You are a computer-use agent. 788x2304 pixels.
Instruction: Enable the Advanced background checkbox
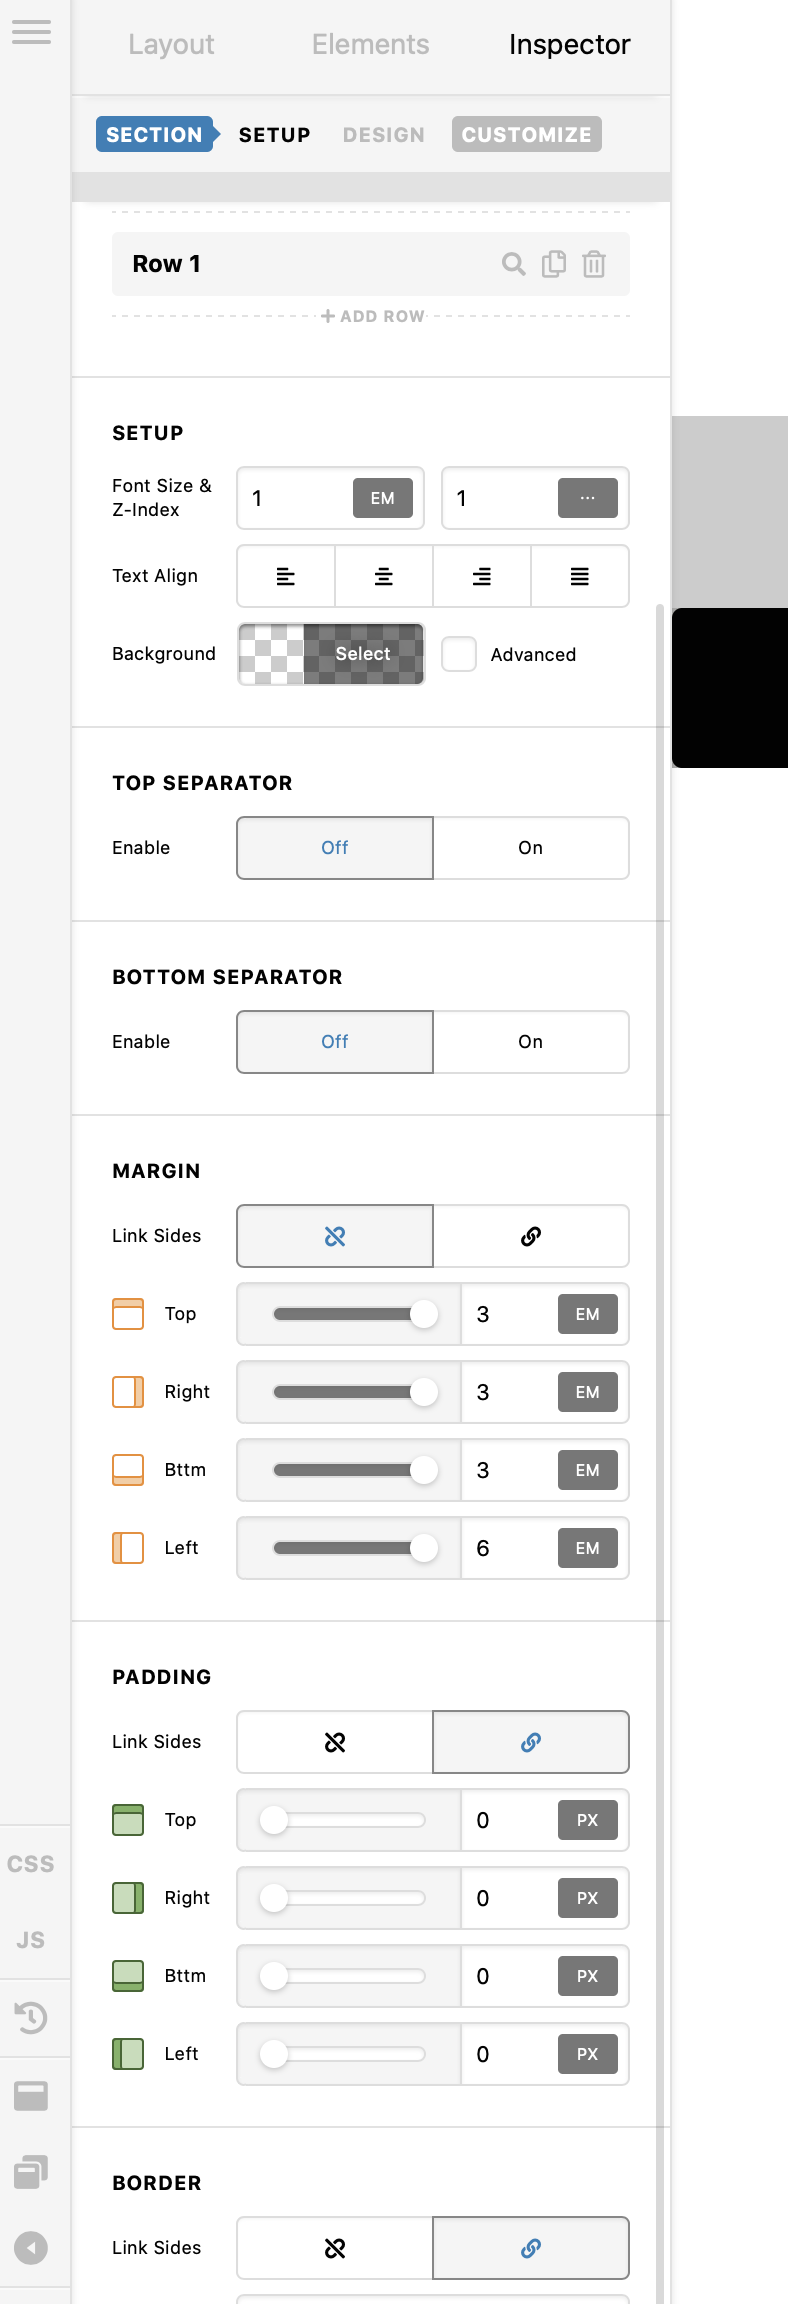[x=459, y=654]
